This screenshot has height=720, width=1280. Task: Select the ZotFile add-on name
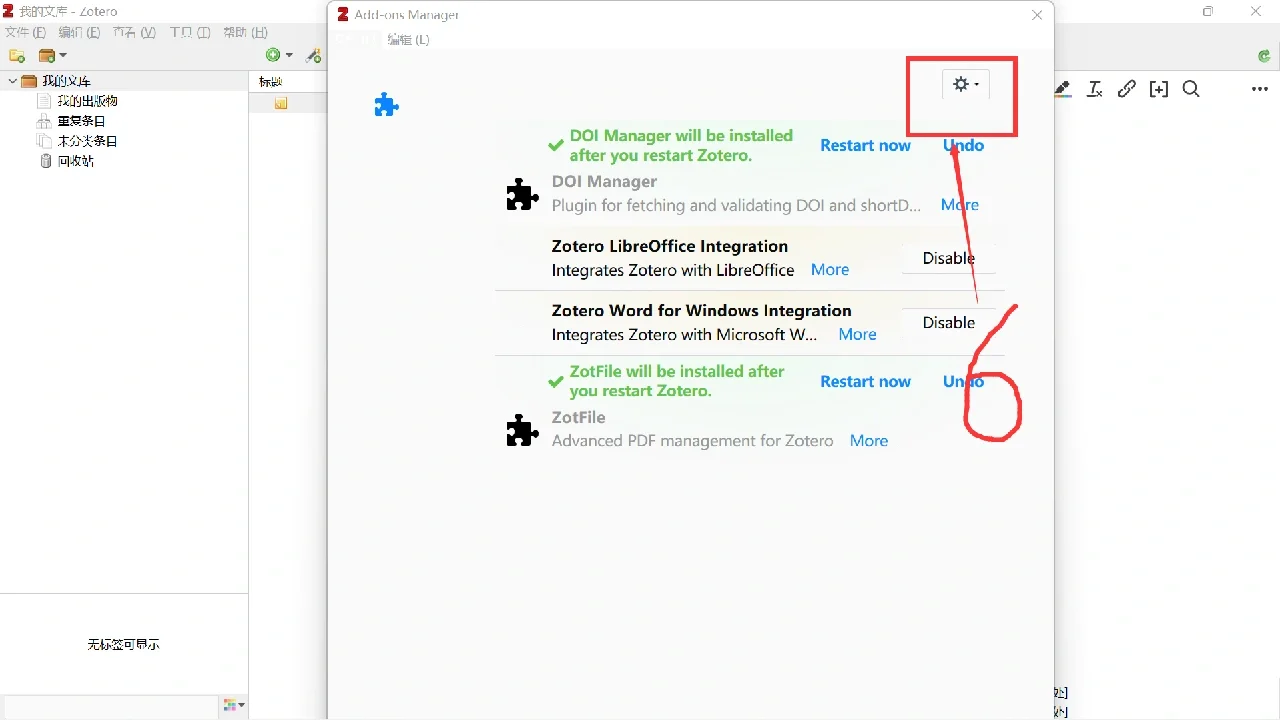[x=578, y=417]
